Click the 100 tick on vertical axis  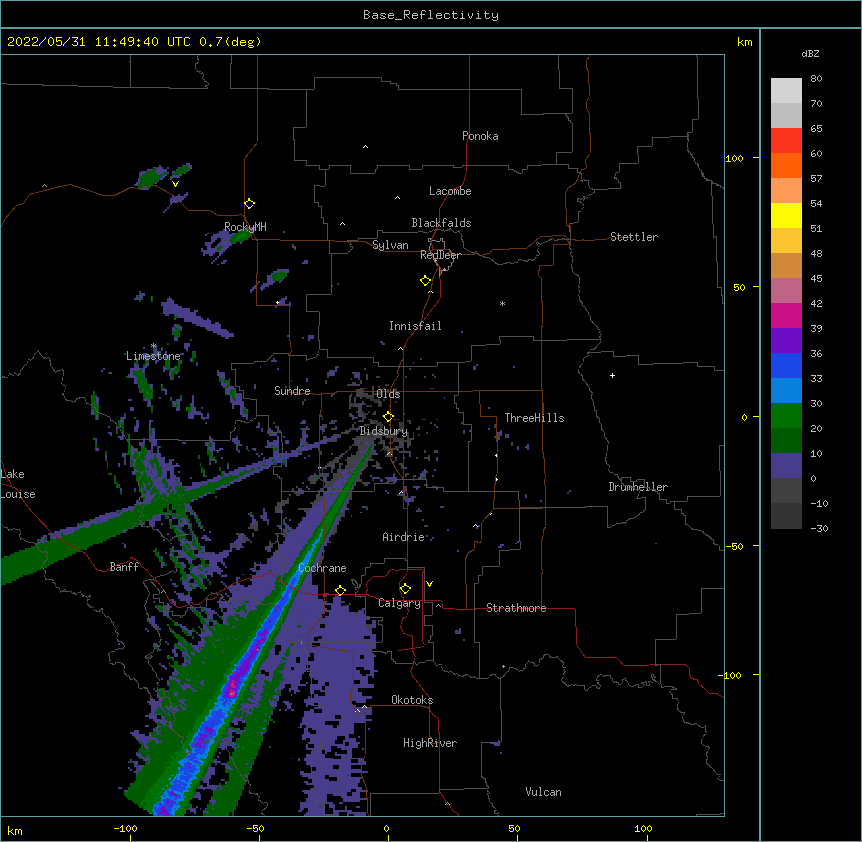pyautogui.click(x=734, y=158)
